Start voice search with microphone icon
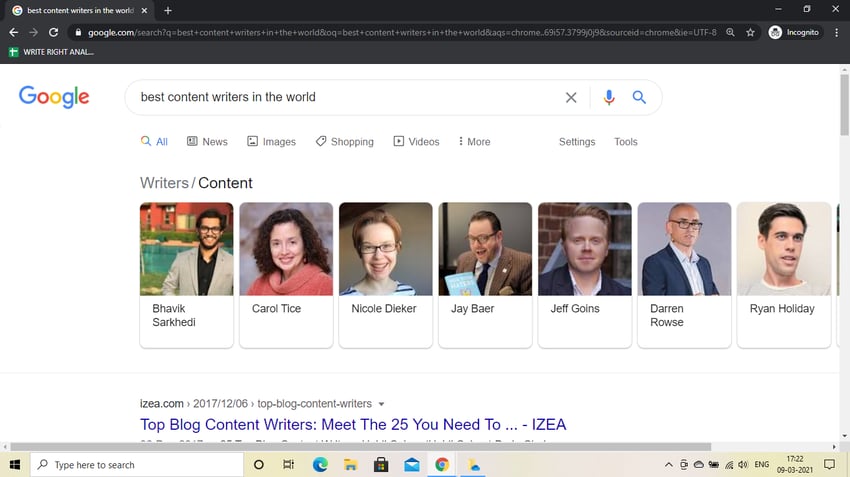 point(609,97)
